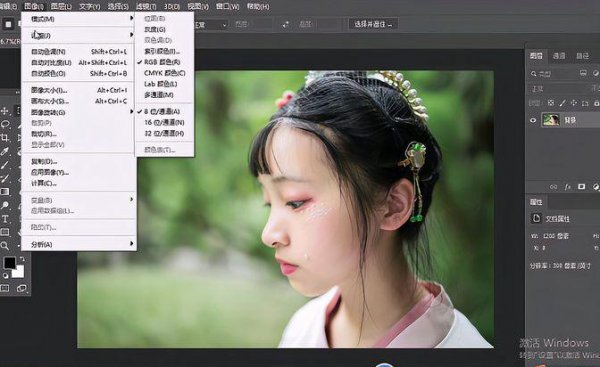Choose 16 位/通道 bit depth

(x=165, y=122)
